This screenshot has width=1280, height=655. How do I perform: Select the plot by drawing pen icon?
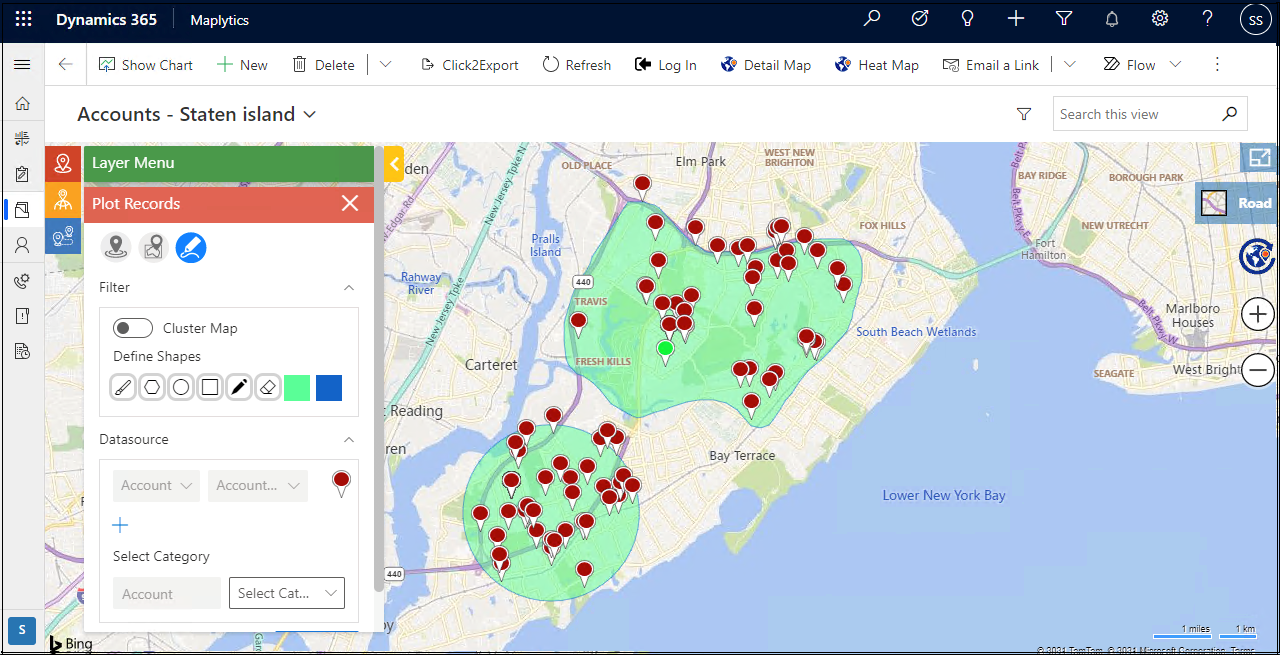pos(191,247)
